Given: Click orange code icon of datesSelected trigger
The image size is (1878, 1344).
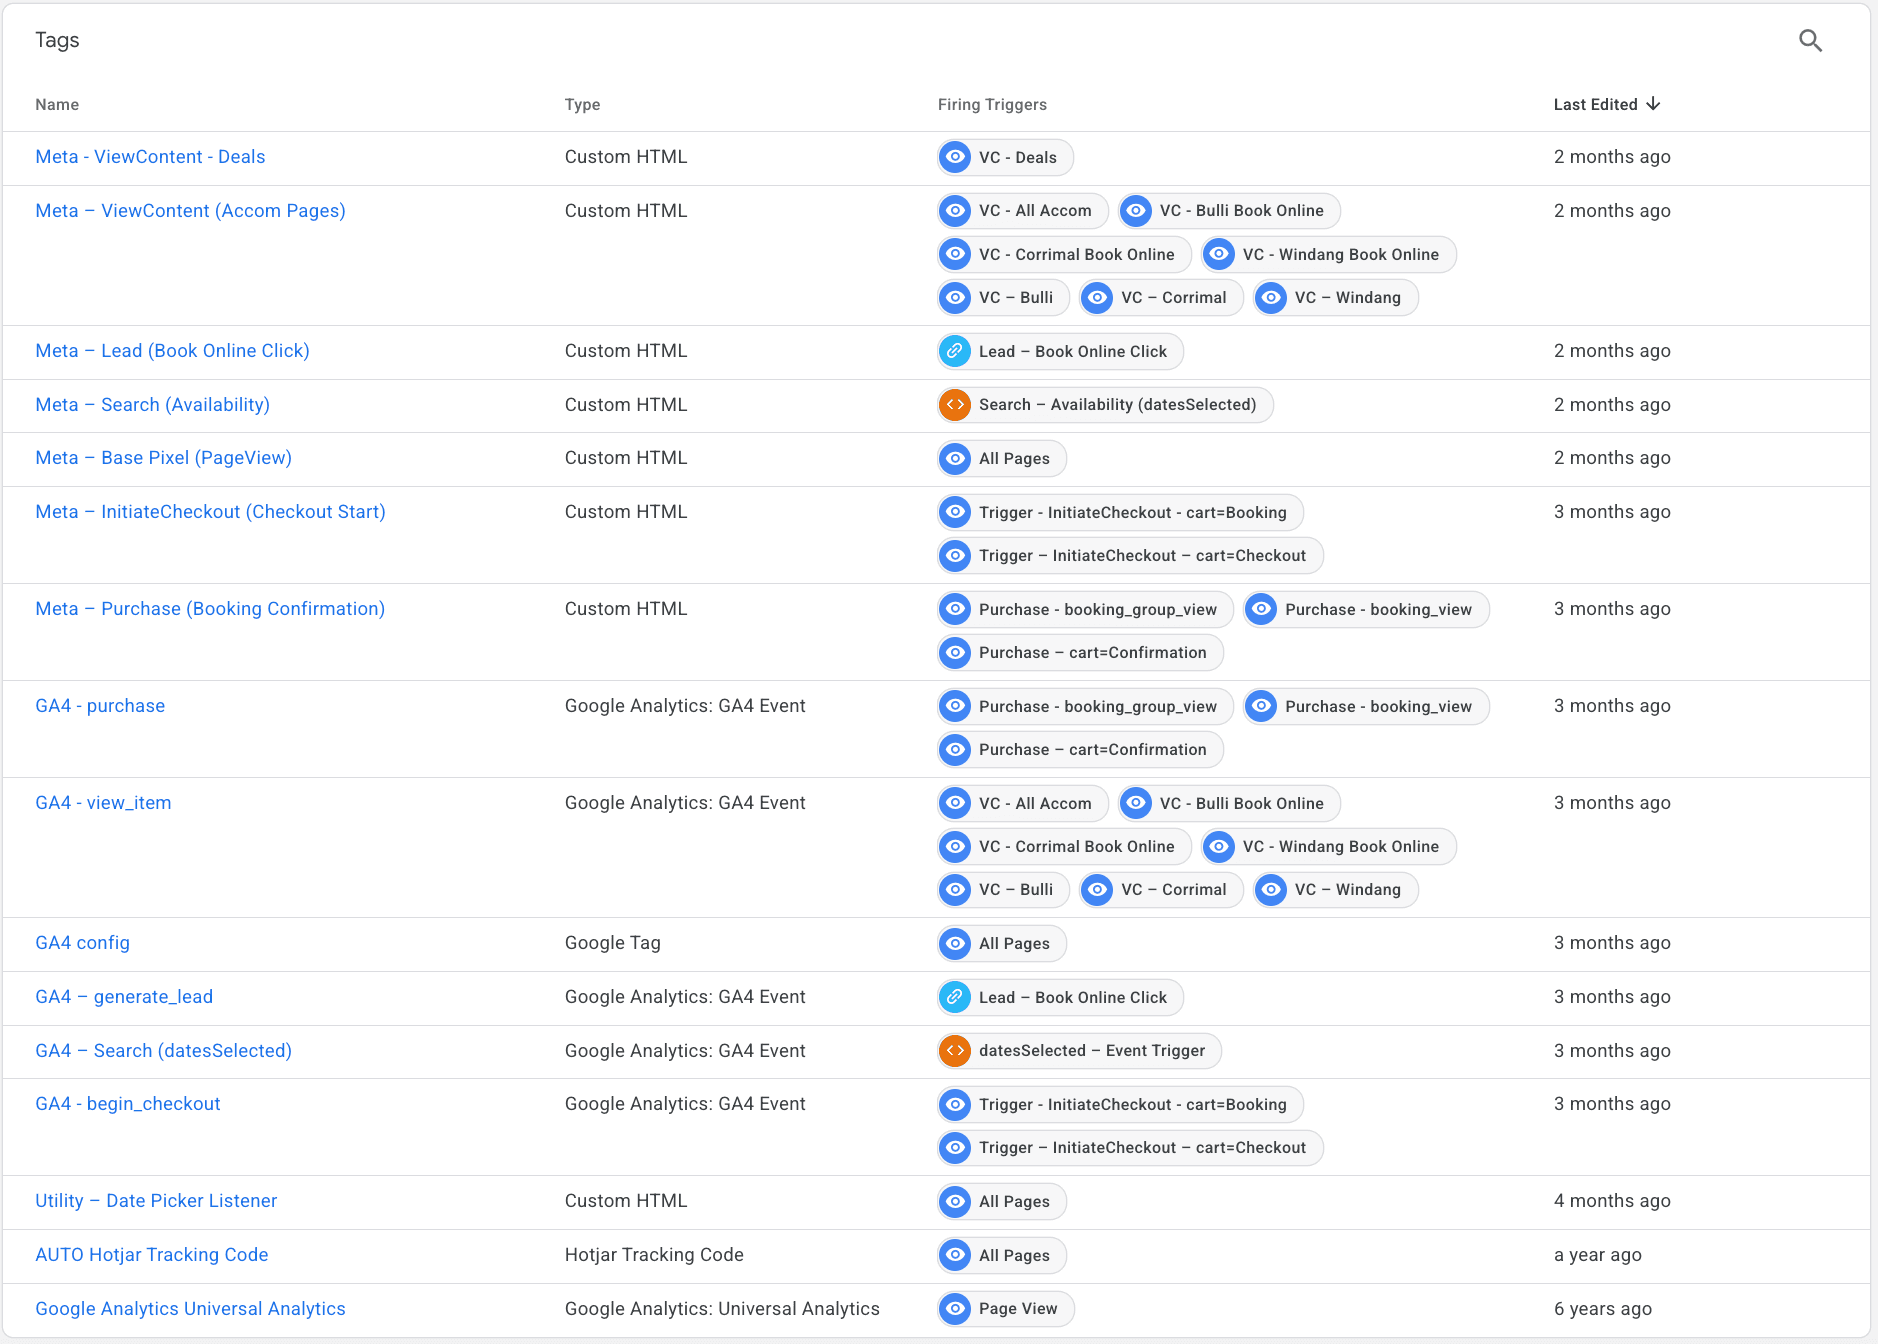Looking at the screenshot, I should 956,1051.
